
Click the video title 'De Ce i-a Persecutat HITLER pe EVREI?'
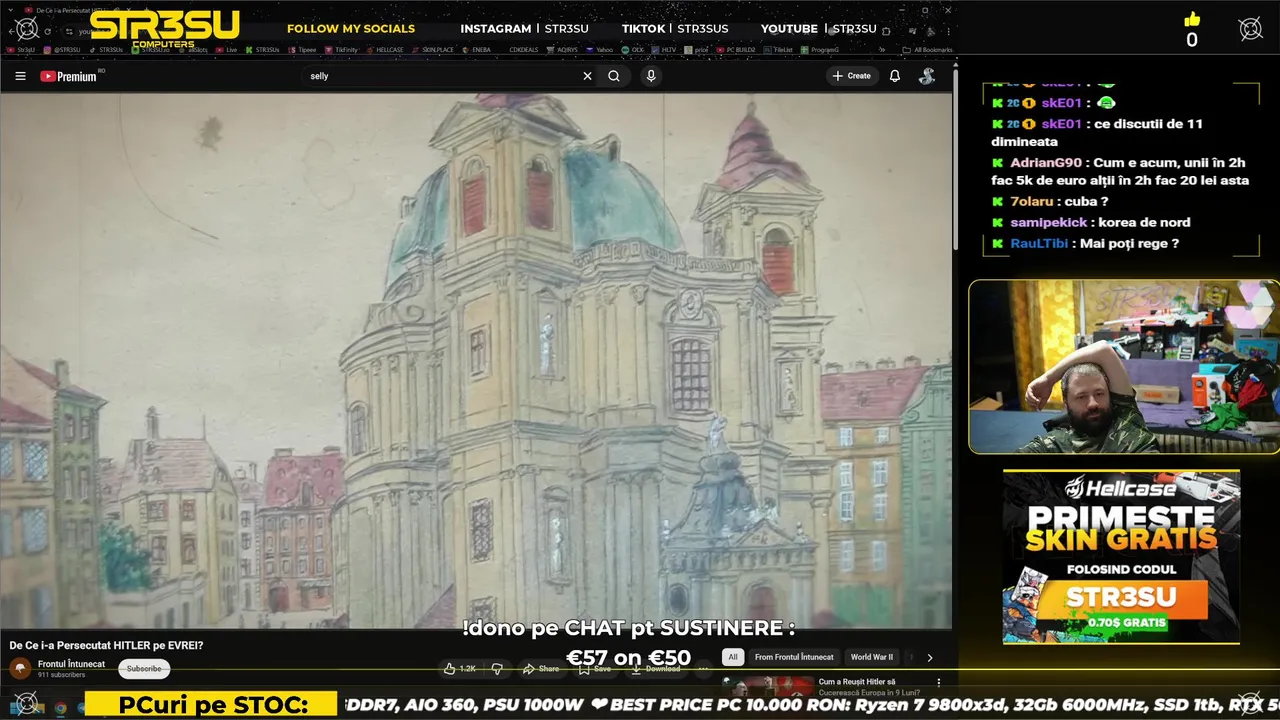(106, 645)
